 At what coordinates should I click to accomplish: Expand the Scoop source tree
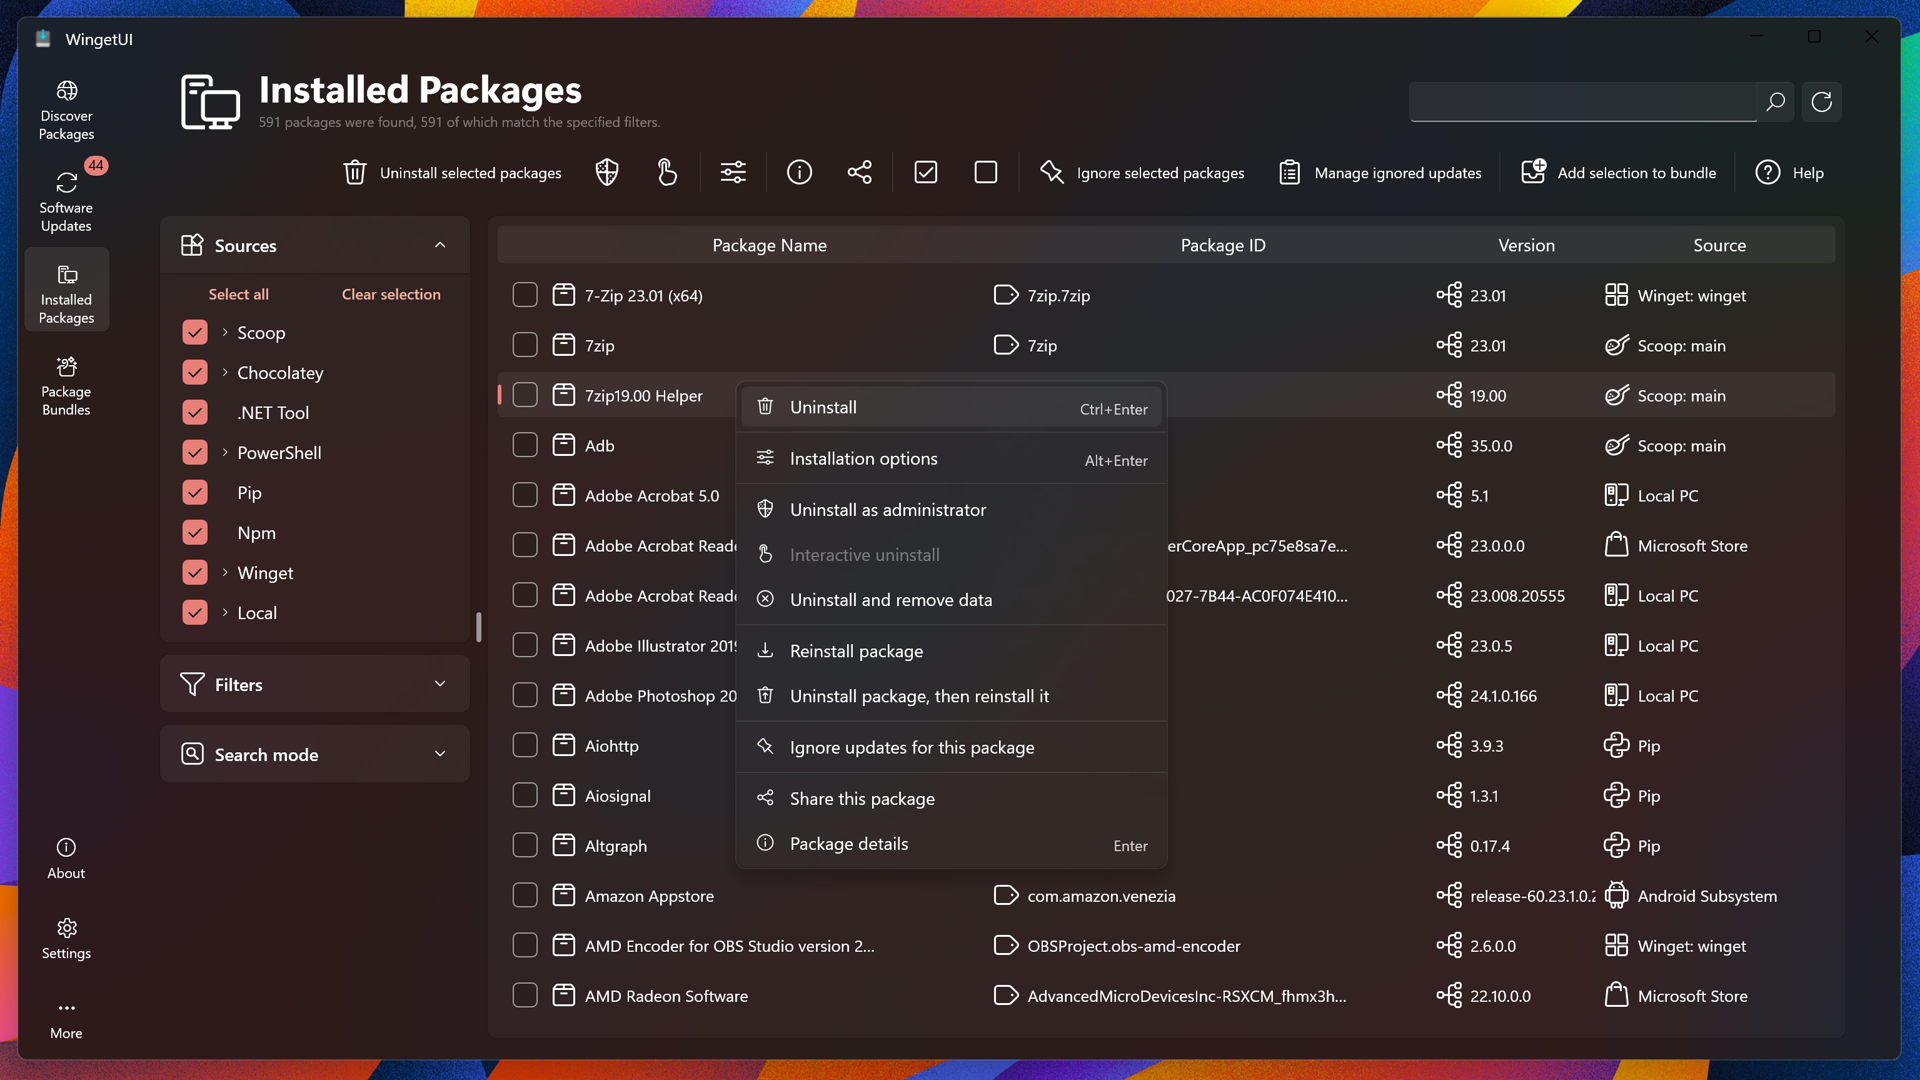pyautogui.click(x=225, y=332)
